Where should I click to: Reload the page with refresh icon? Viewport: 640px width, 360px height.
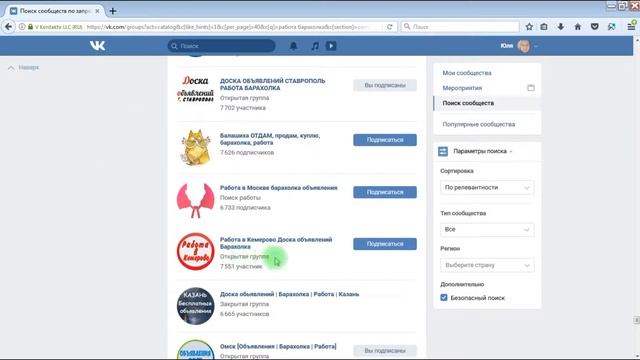tap(390, 27)
